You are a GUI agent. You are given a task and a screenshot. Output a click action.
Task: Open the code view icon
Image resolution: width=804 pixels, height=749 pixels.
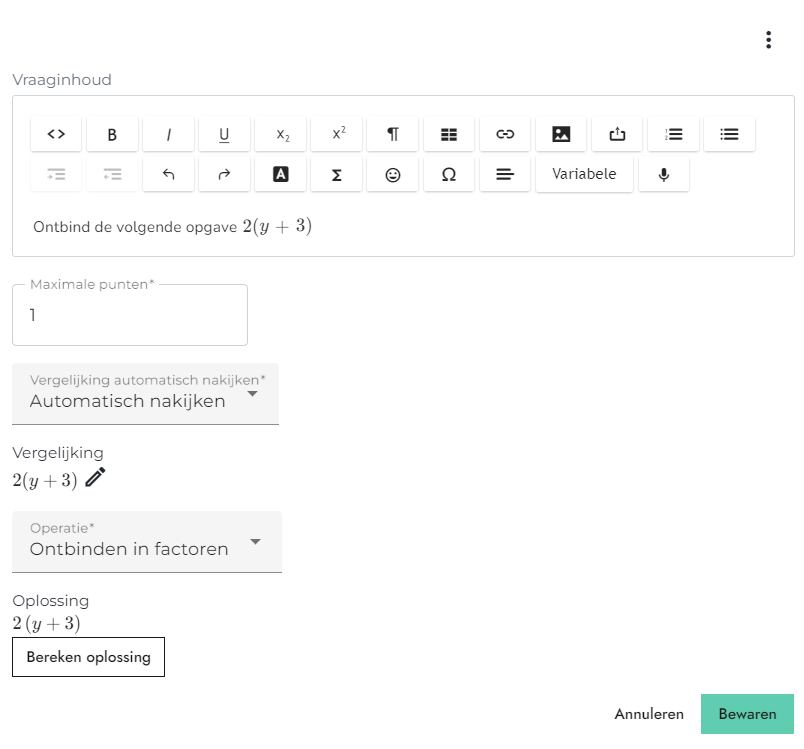click(56, 134)
